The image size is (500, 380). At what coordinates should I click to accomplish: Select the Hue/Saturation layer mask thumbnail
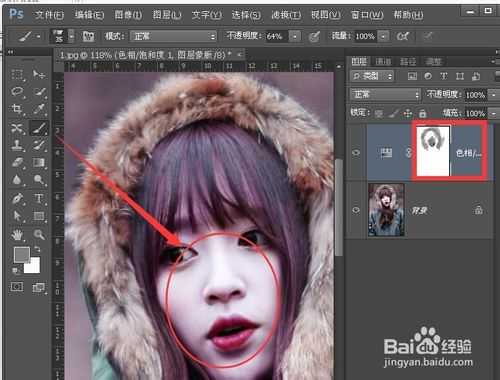coord(433,151)
